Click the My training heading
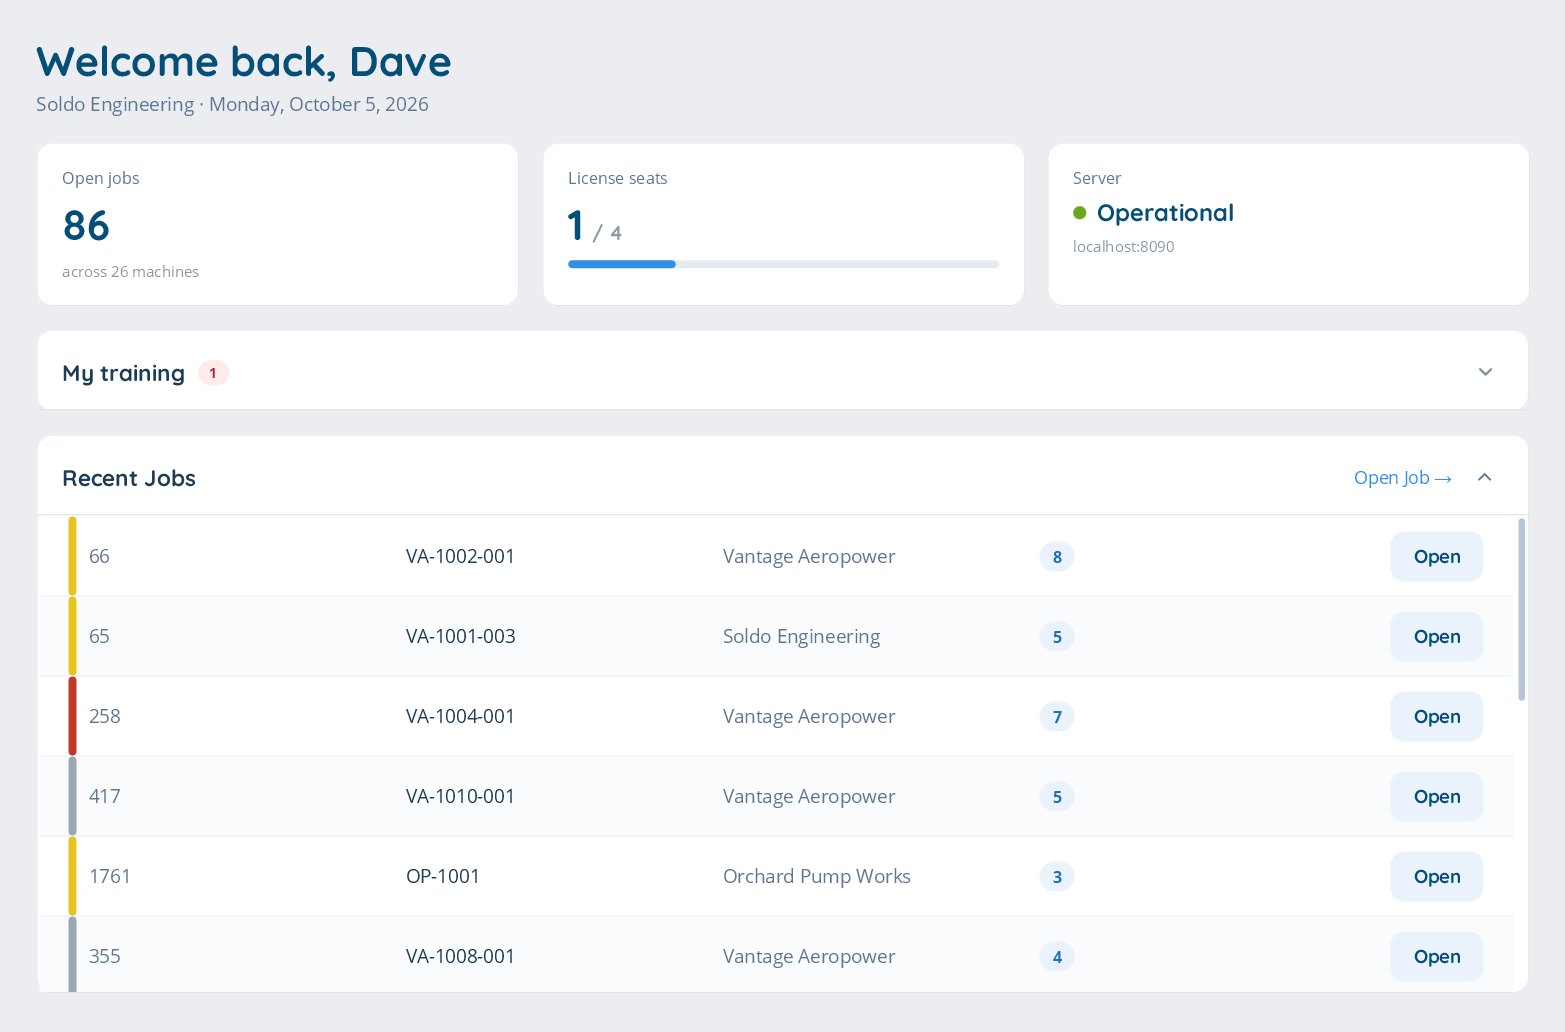The height and width of the screenshot is (1032, 1565). (x=124, y=373)
